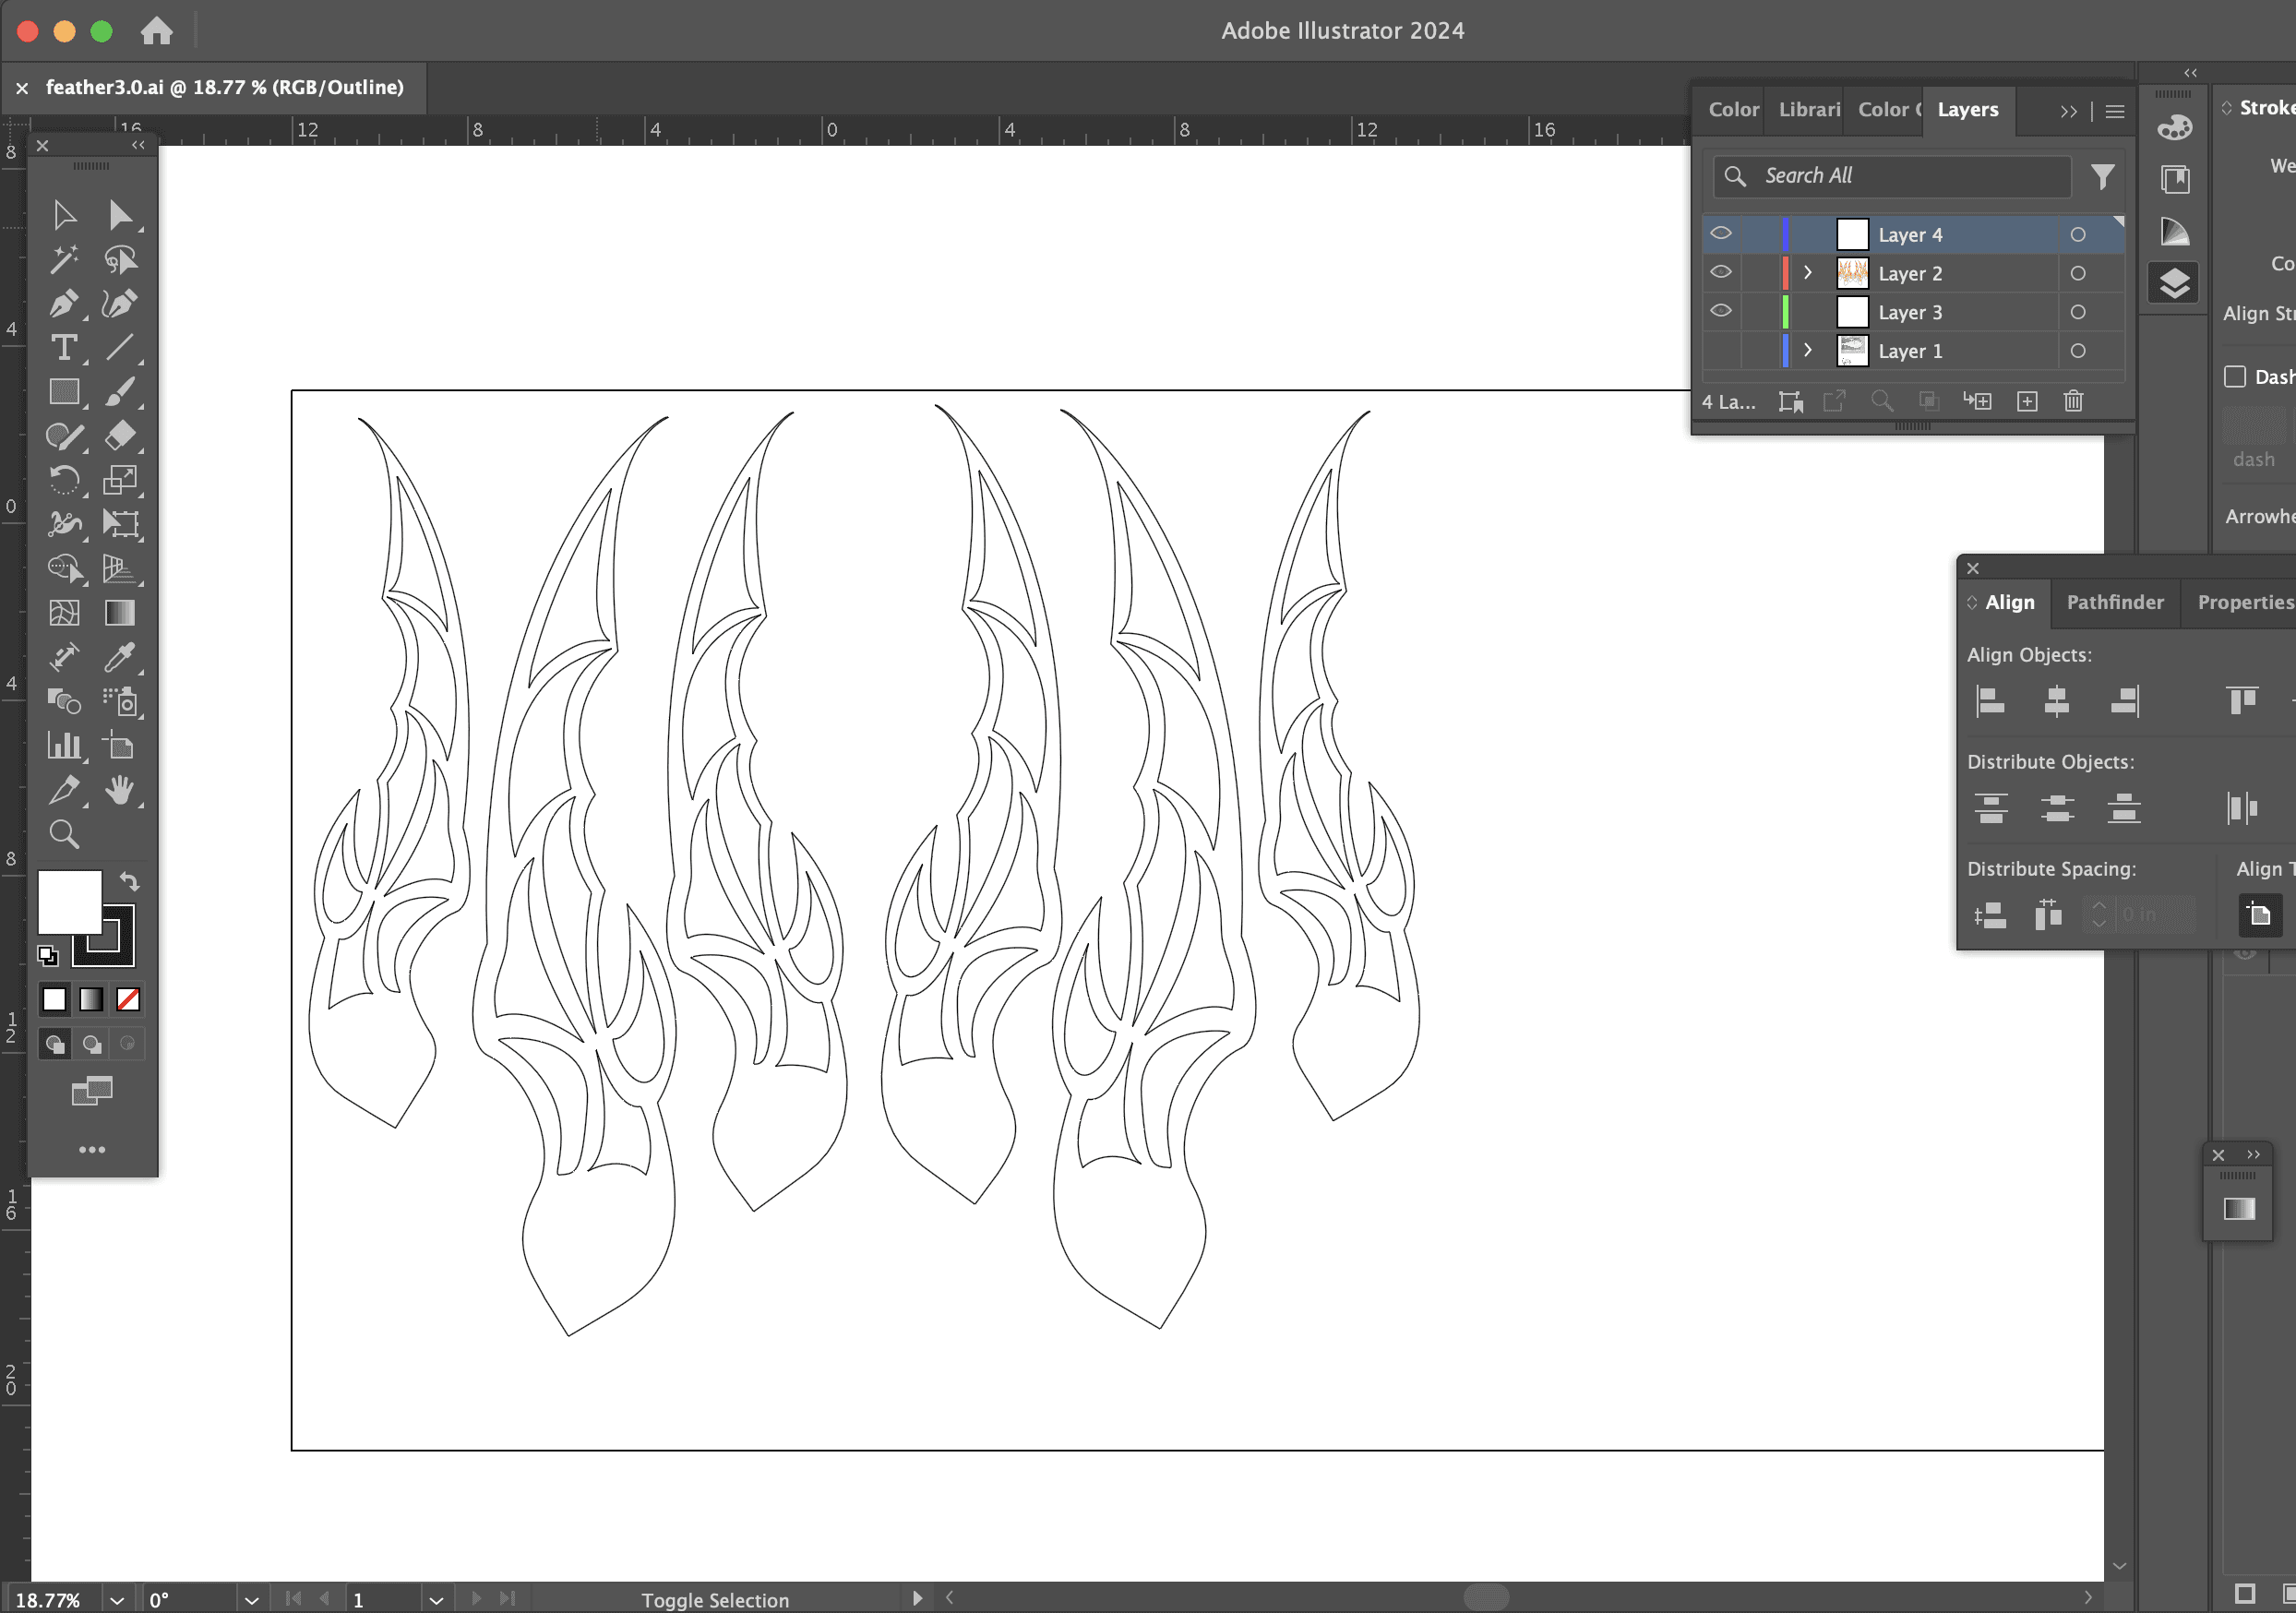Open the zoom level dropdown
The height and width of the screenshot is (1613, 2296).
[116, 1599]
